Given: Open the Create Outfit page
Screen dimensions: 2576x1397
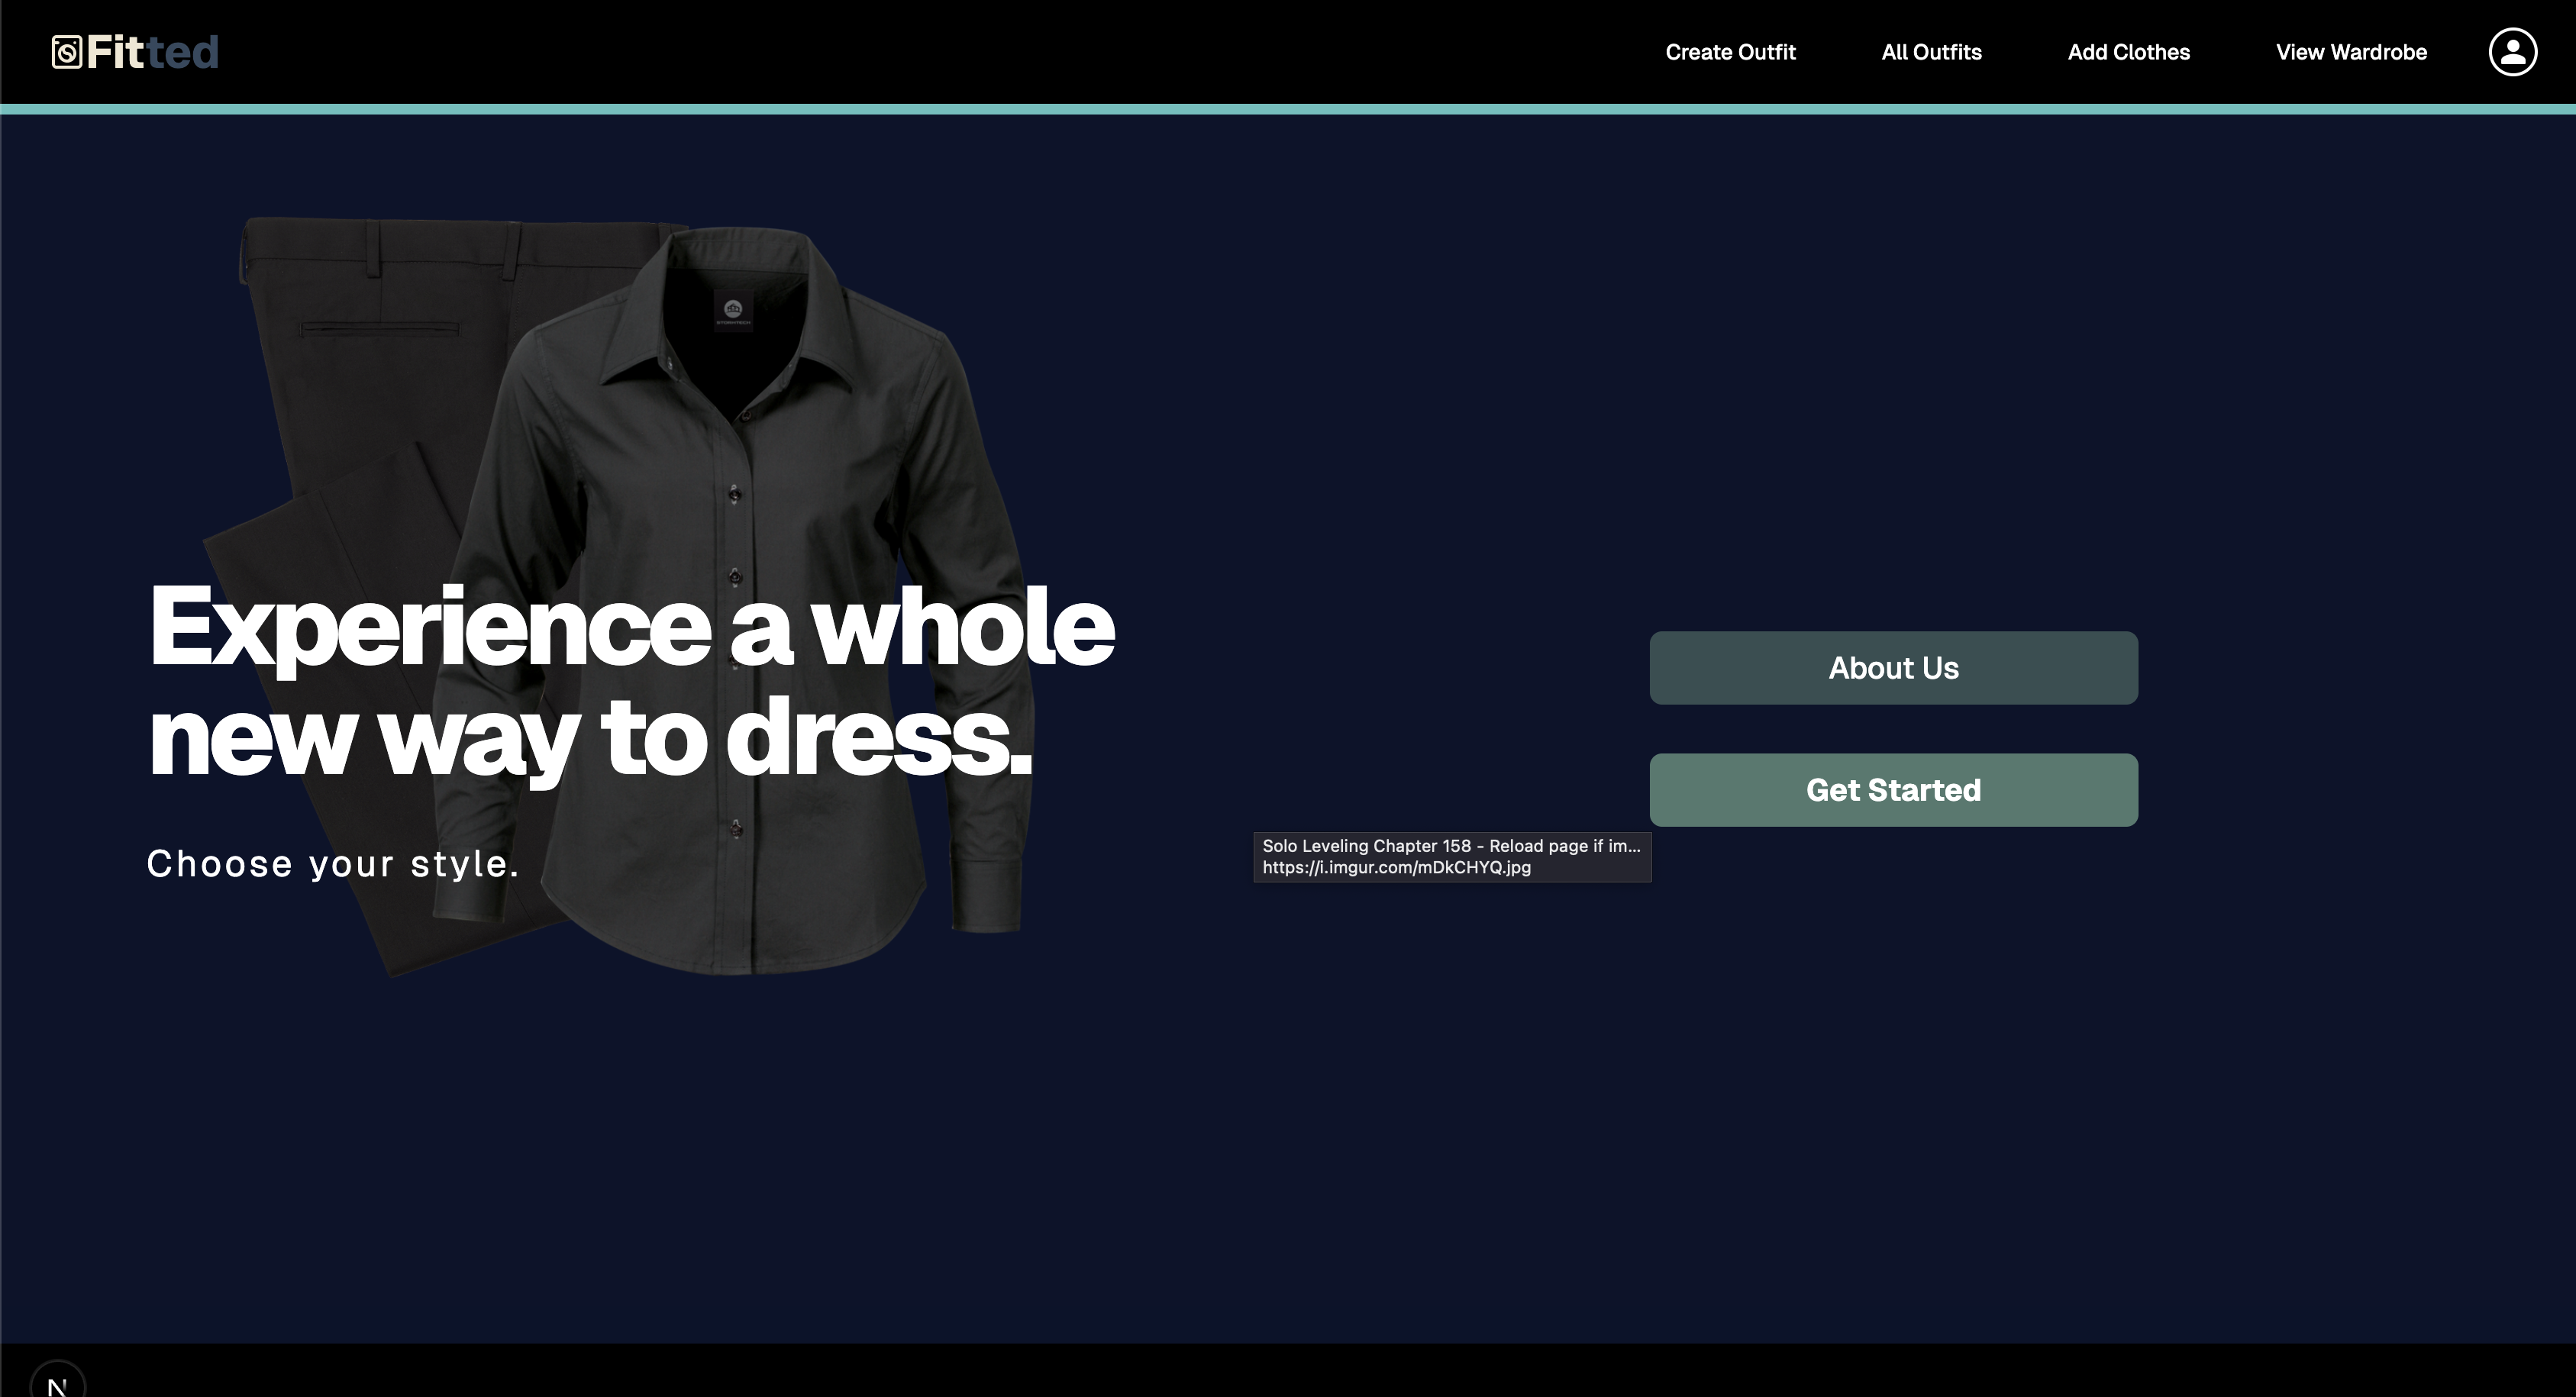Looking at the screenshot, I should pos(1730,52).
